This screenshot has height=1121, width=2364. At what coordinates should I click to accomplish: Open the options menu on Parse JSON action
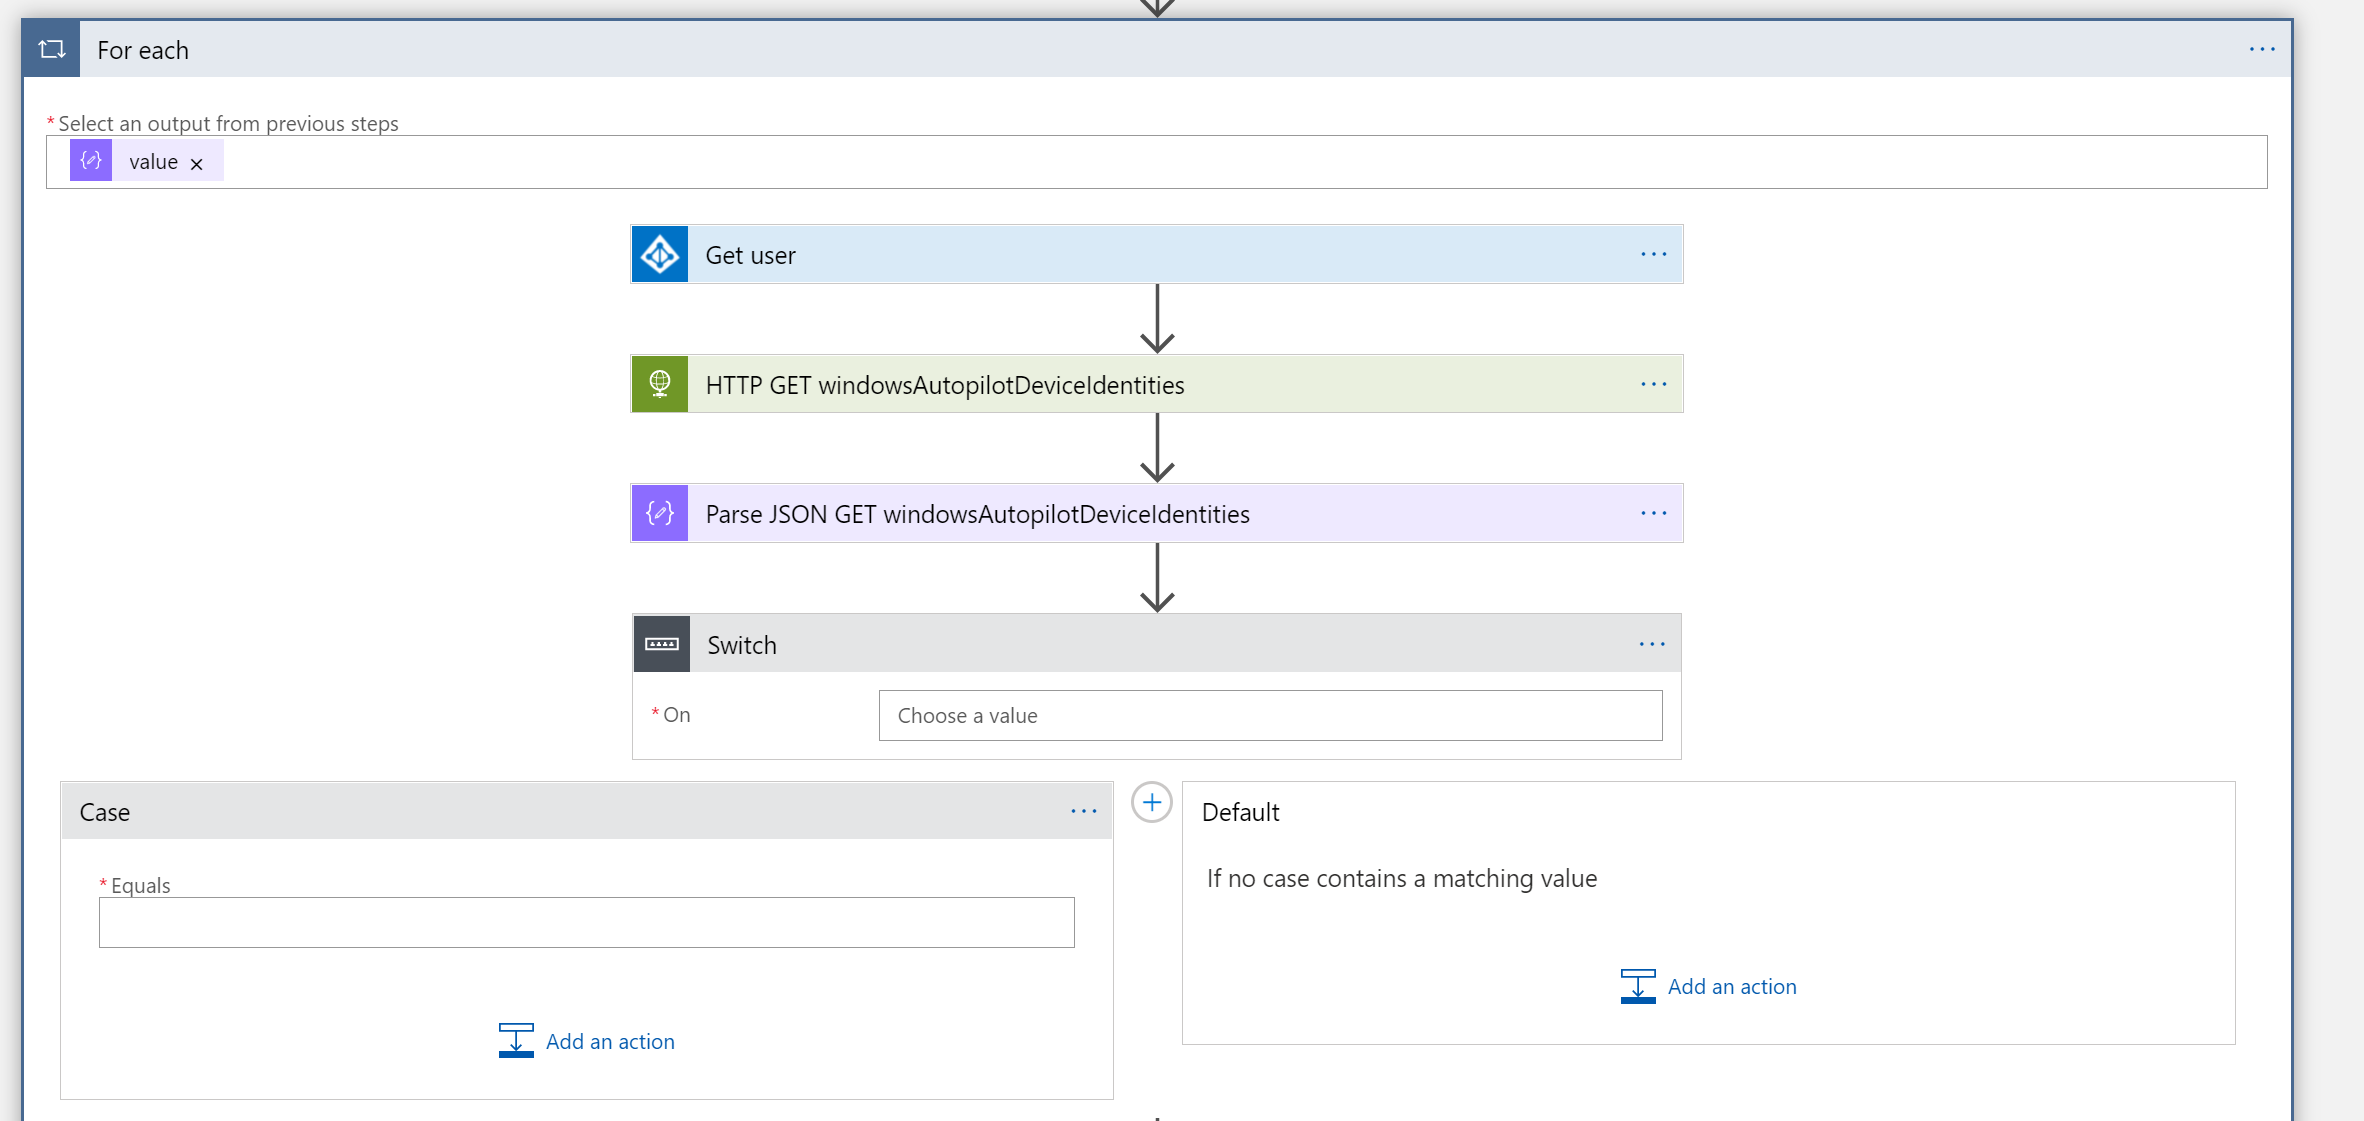(x=1653, y=513)
